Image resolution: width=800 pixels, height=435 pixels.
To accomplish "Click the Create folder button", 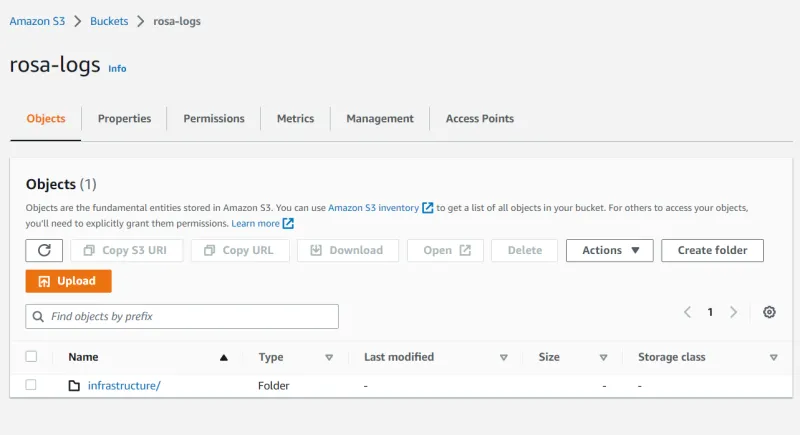I will [712, 250].
